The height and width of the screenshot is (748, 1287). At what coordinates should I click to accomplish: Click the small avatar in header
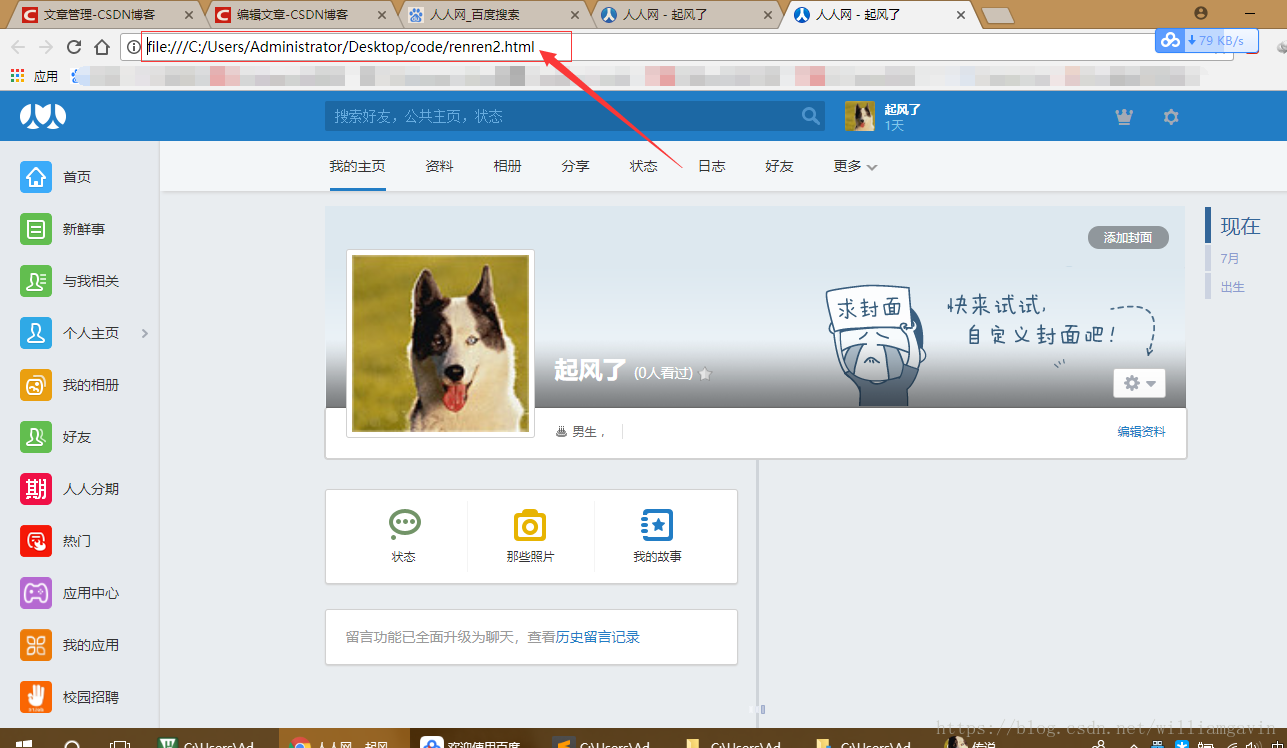click(860, 116)
